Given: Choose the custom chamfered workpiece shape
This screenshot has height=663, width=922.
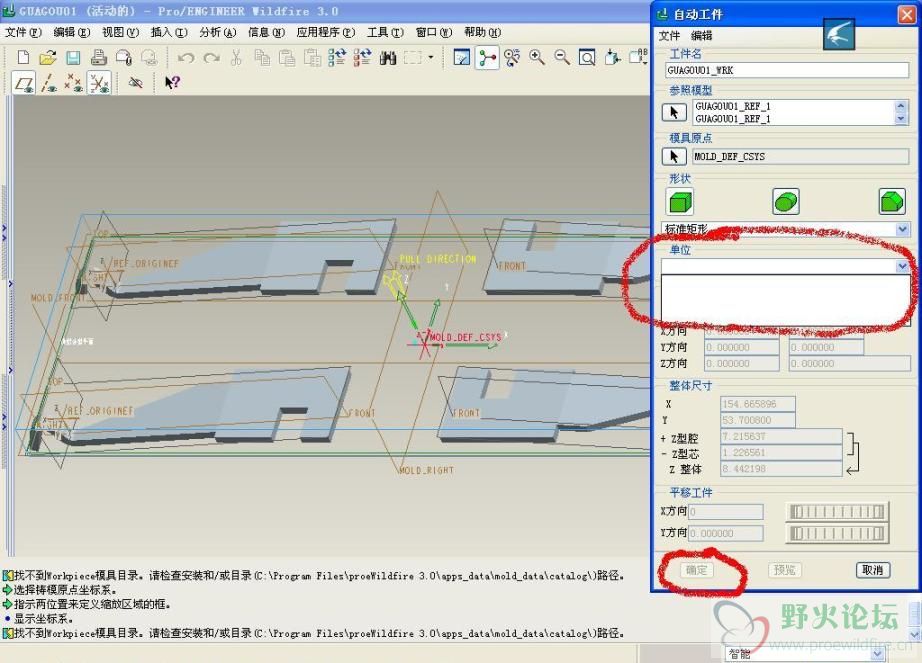Looking at the screenshot, I should [892, 202].
